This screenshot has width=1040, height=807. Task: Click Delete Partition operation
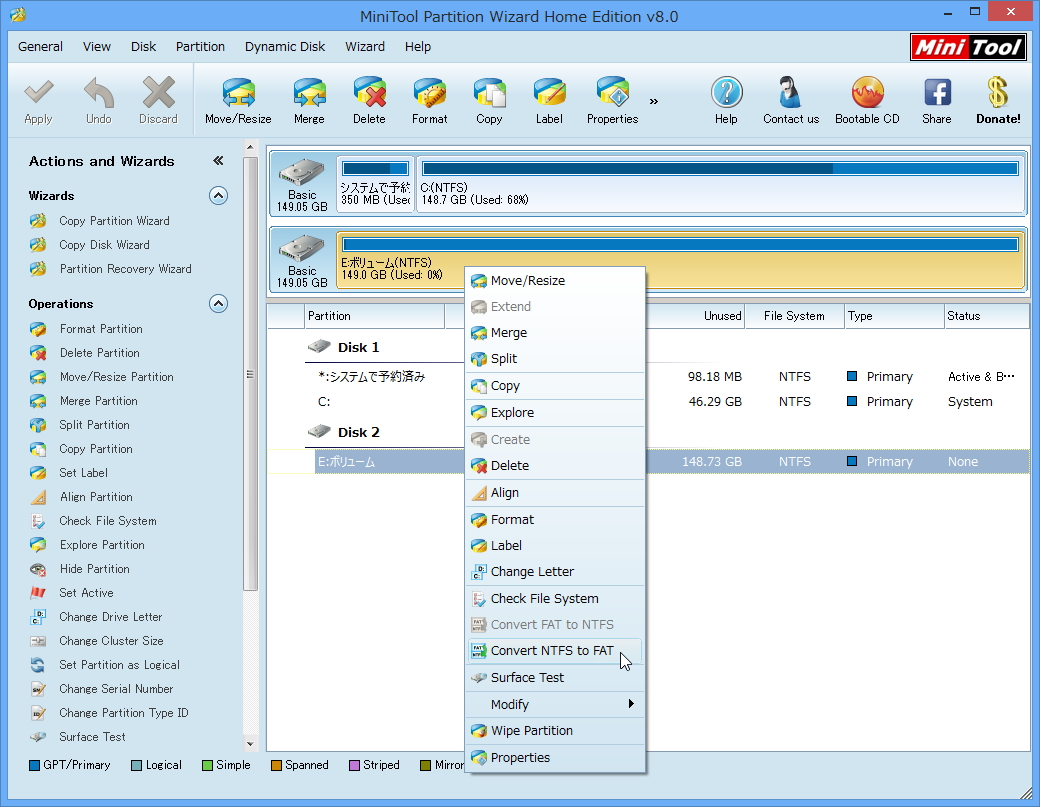(99, 353)
